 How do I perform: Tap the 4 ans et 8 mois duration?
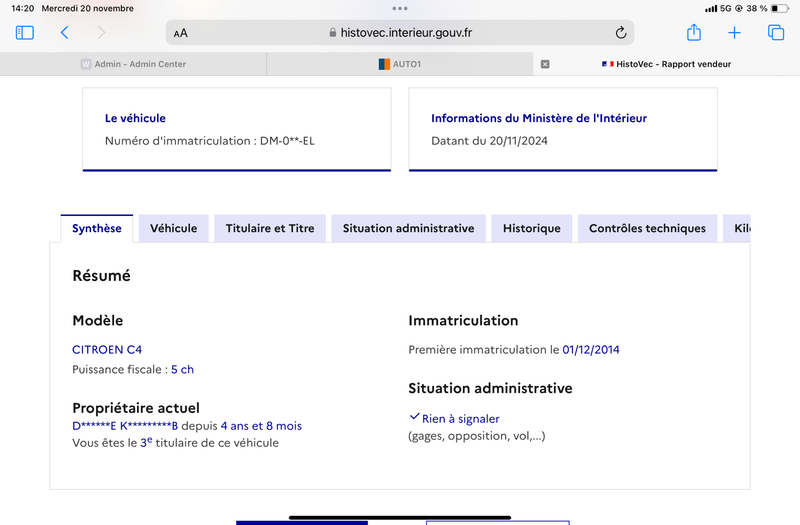[x=261, y=426]
